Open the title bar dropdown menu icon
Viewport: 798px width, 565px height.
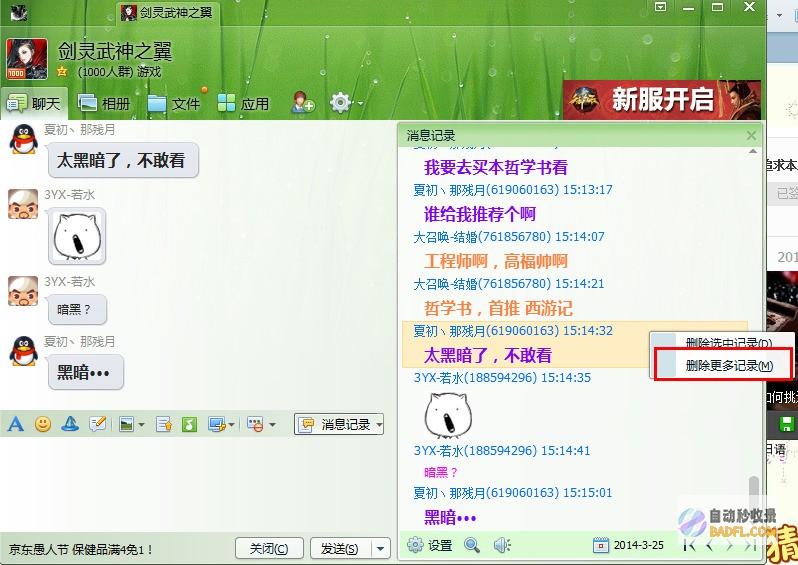click(x=660, y=7)
